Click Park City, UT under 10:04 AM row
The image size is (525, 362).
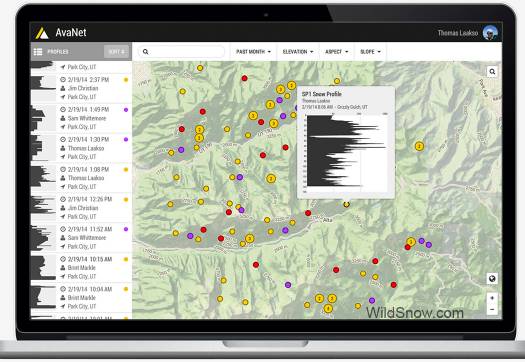(82, 306)
